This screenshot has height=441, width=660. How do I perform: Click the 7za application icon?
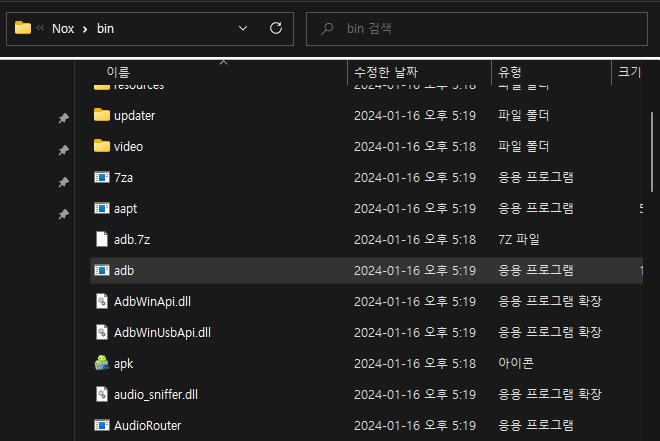coord(101,177)
